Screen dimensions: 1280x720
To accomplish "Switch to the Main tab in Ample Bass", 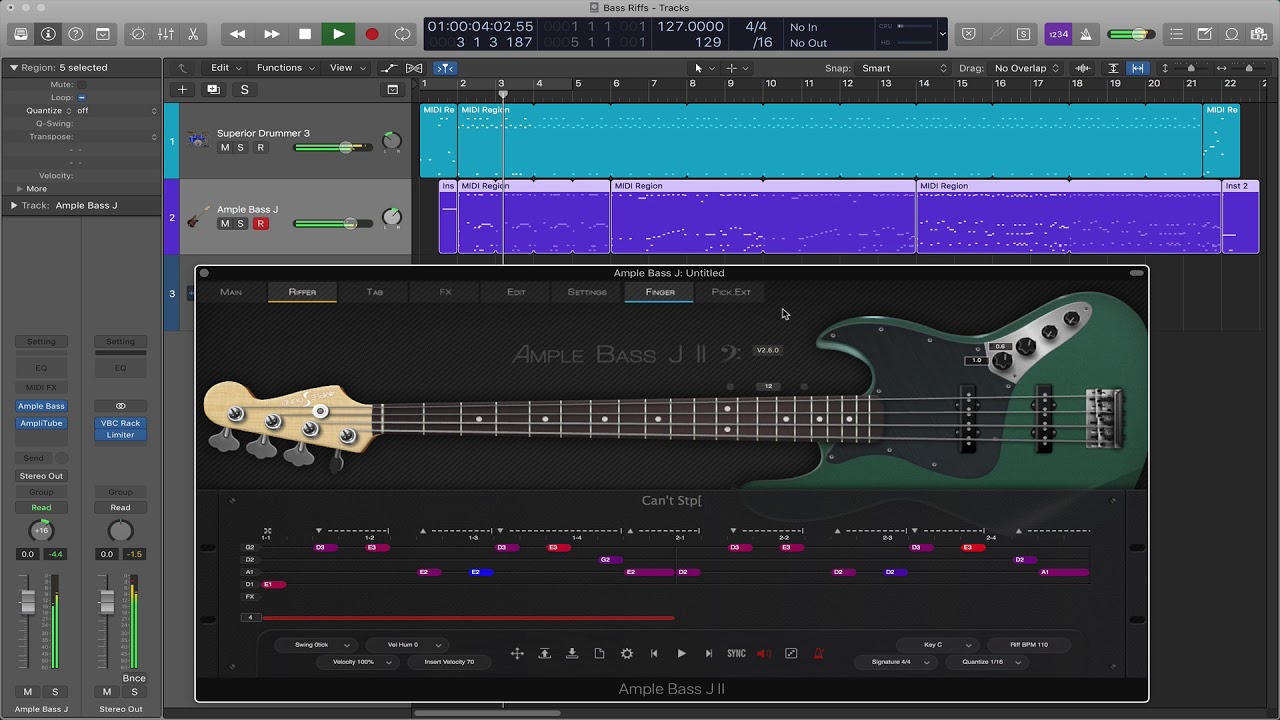I will point(231,292).
